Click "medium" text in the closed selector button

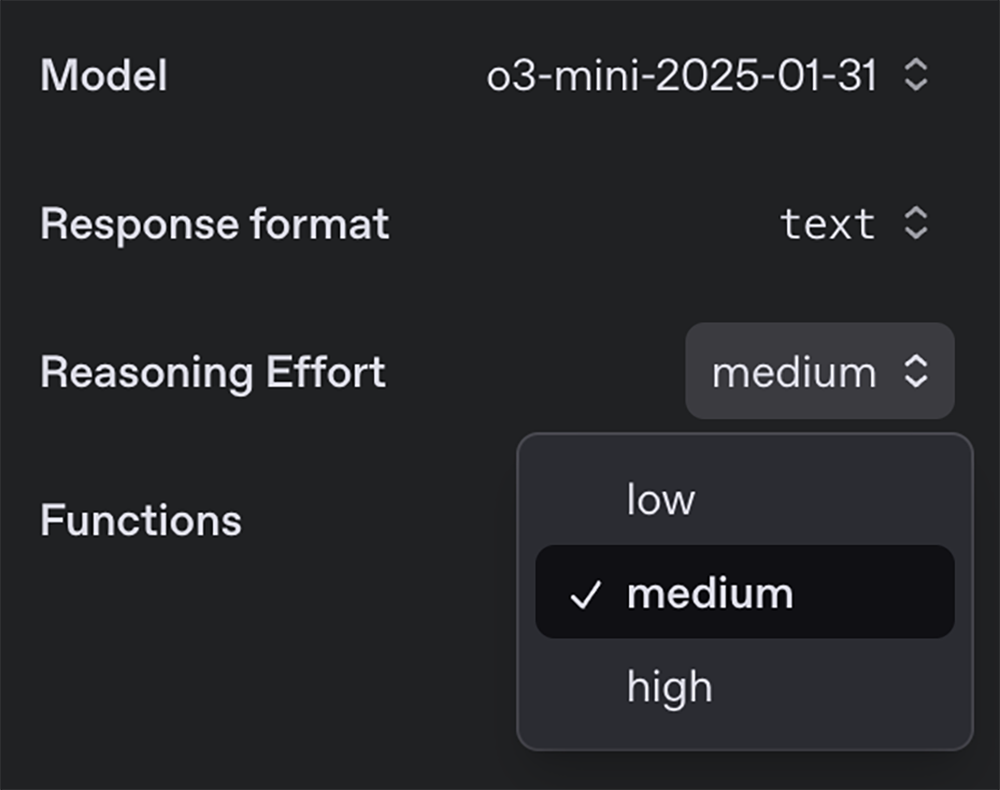tap(793, 372)
